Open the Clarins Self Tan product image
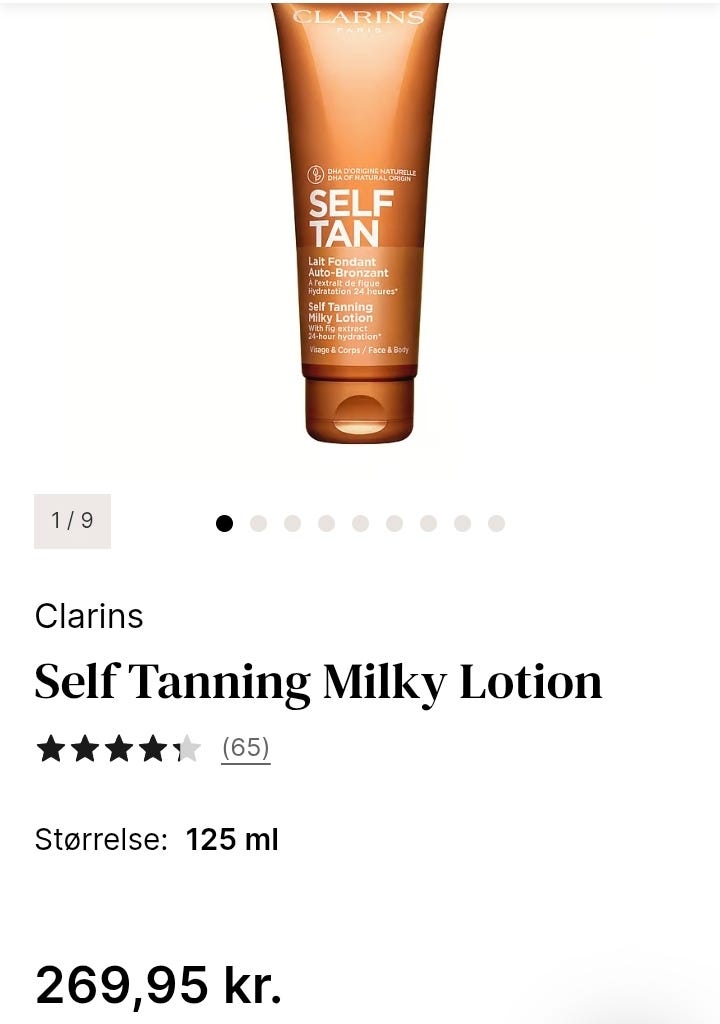Screen dimensions: 720x1024 point(359,222)
